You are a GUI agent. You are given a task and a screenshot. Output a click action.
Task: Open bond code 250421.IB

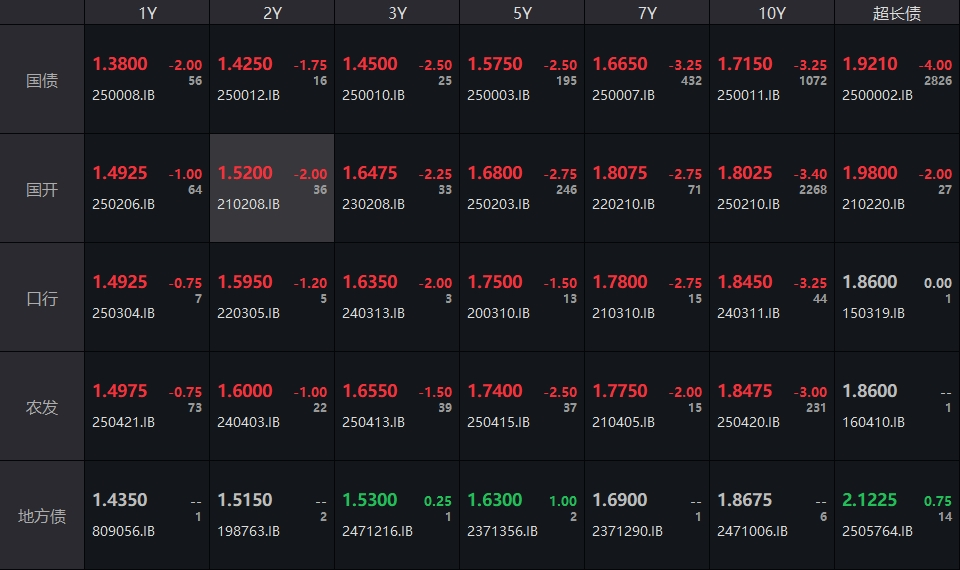124,422
